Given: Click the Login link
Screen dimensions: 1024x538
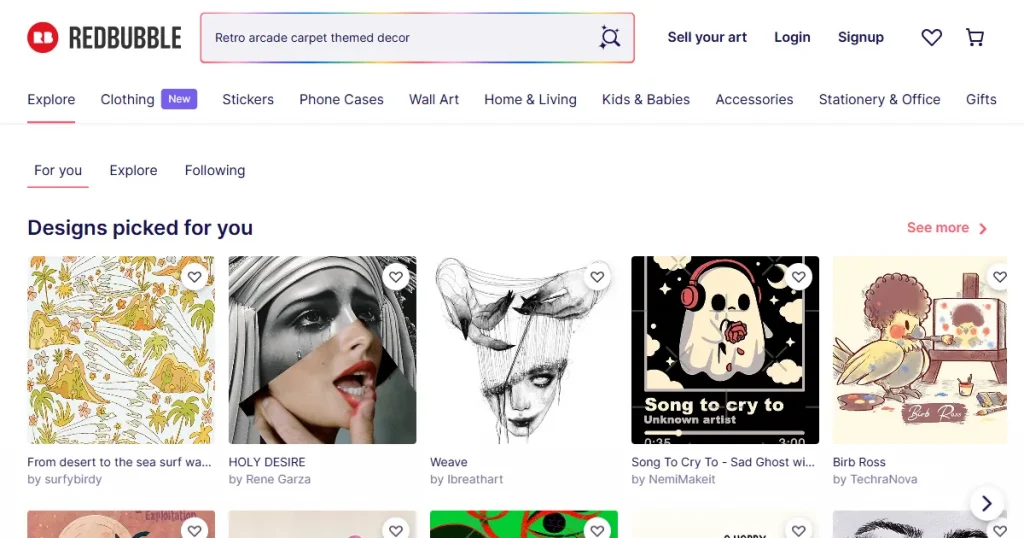Looking at the screenshot, I should pos(792,37).
